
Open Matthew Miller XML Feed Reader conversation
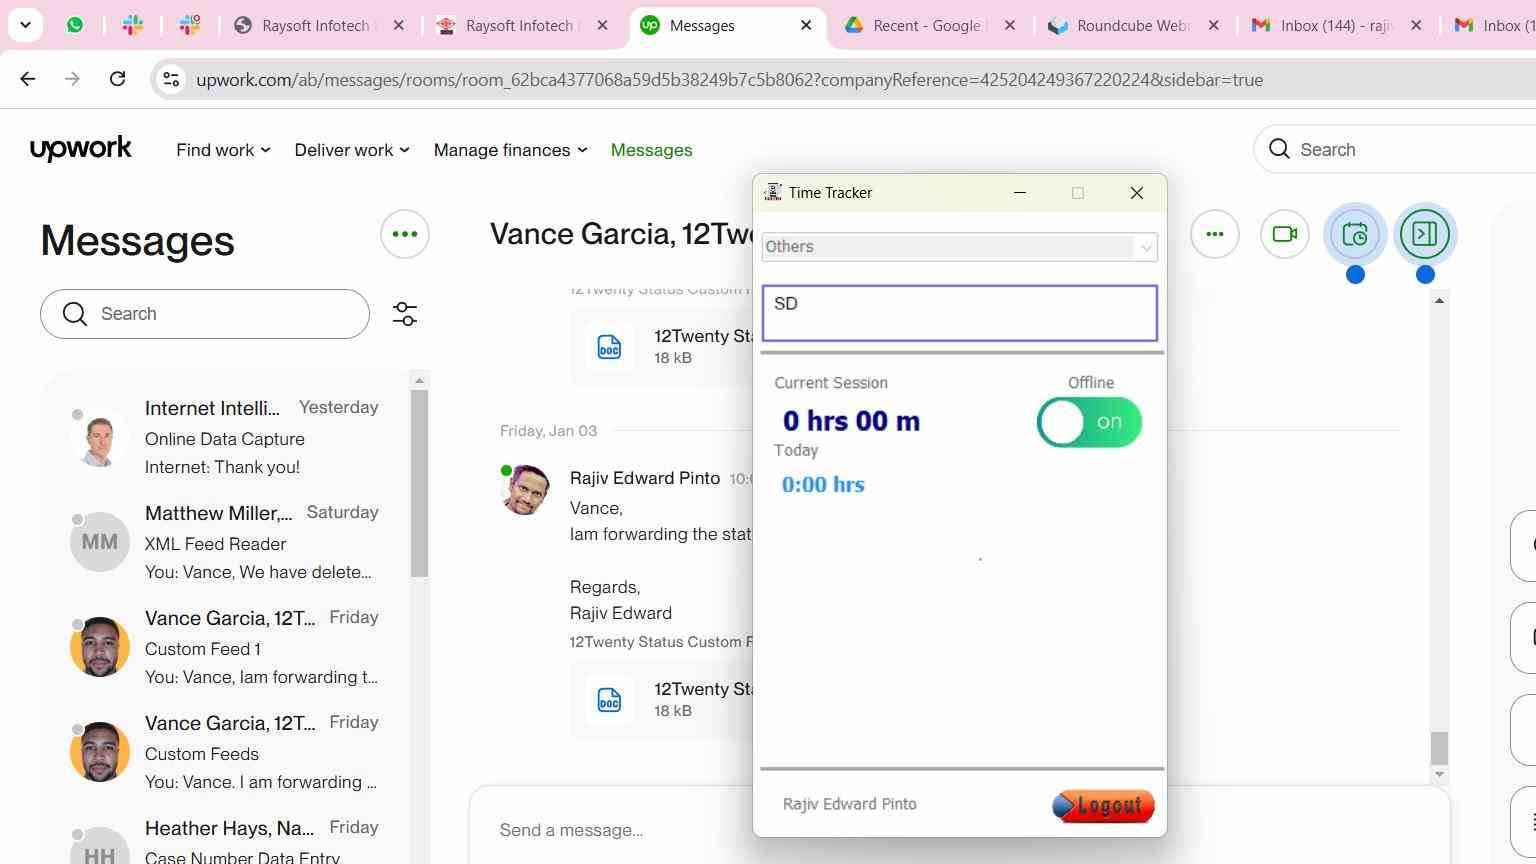coord(226,542)
